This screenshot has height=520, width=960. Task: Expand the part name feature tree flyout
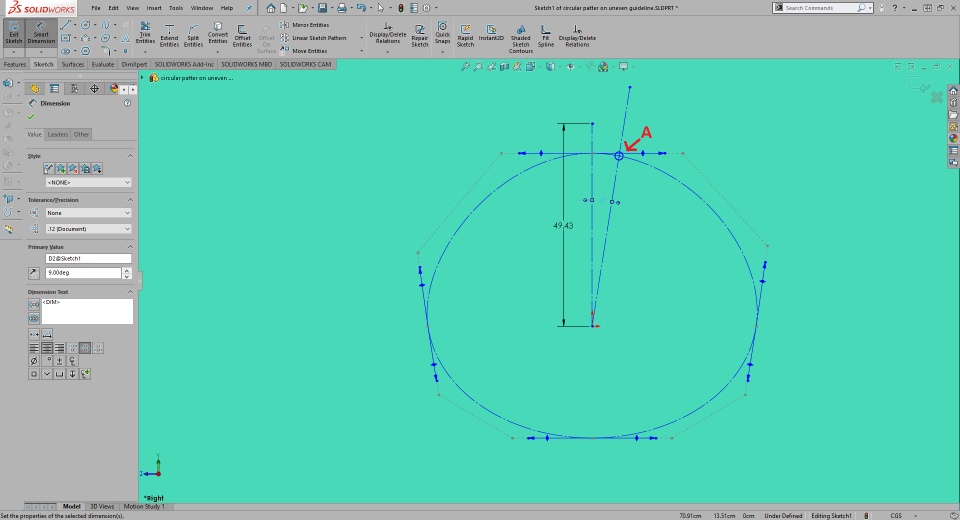(x=142, y=78)
